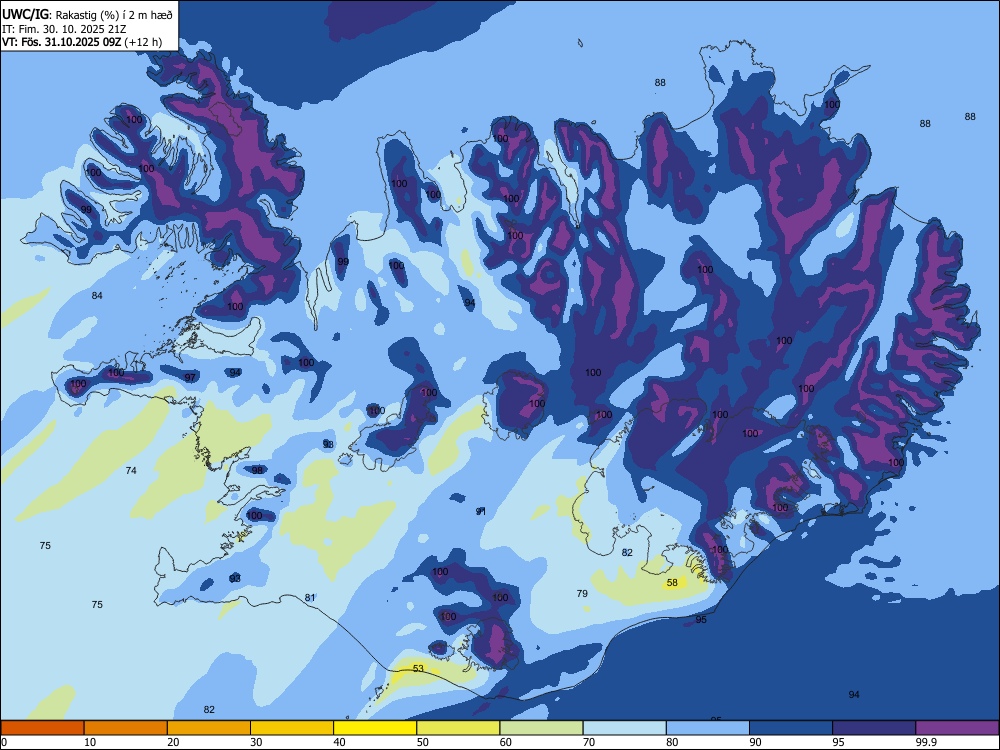The height and width of the screenshot is (750, 1000).
Task: Click the orange 10–20 legend swatch
Action: 126,728
